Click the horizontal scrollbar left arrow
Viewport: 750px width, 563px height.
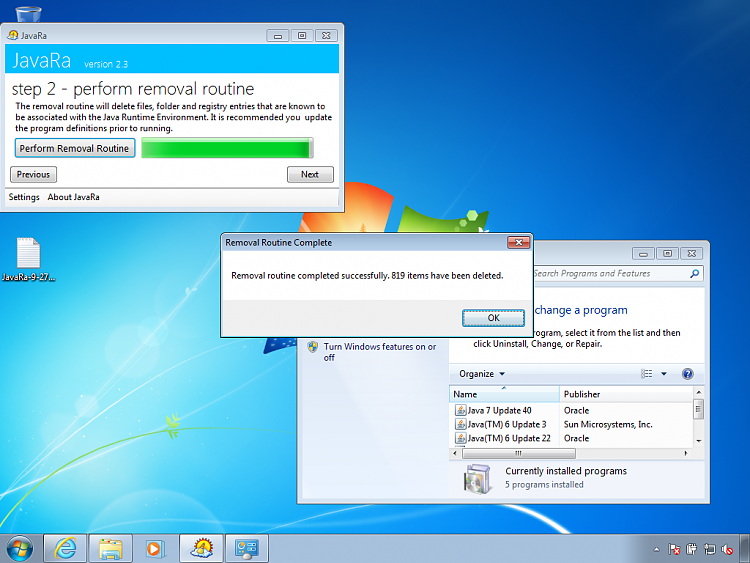point(455,453)
